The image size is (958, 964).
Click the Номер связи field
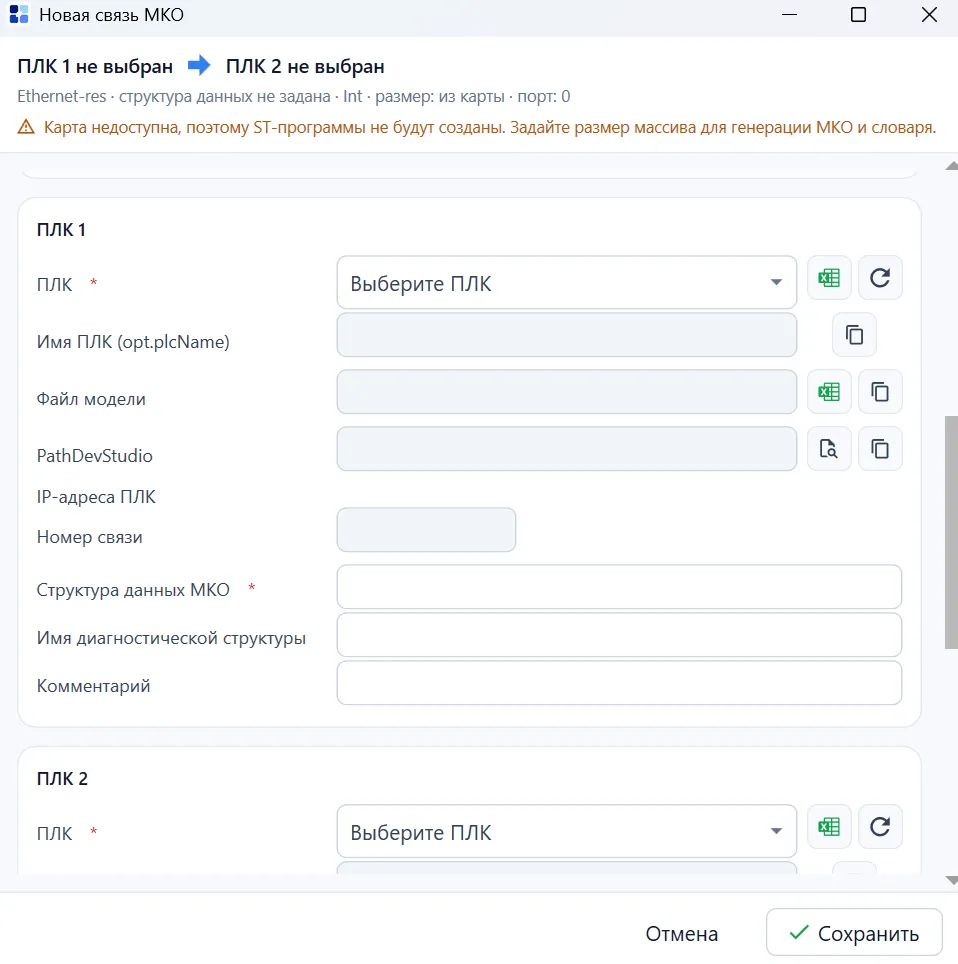[426, 530]
